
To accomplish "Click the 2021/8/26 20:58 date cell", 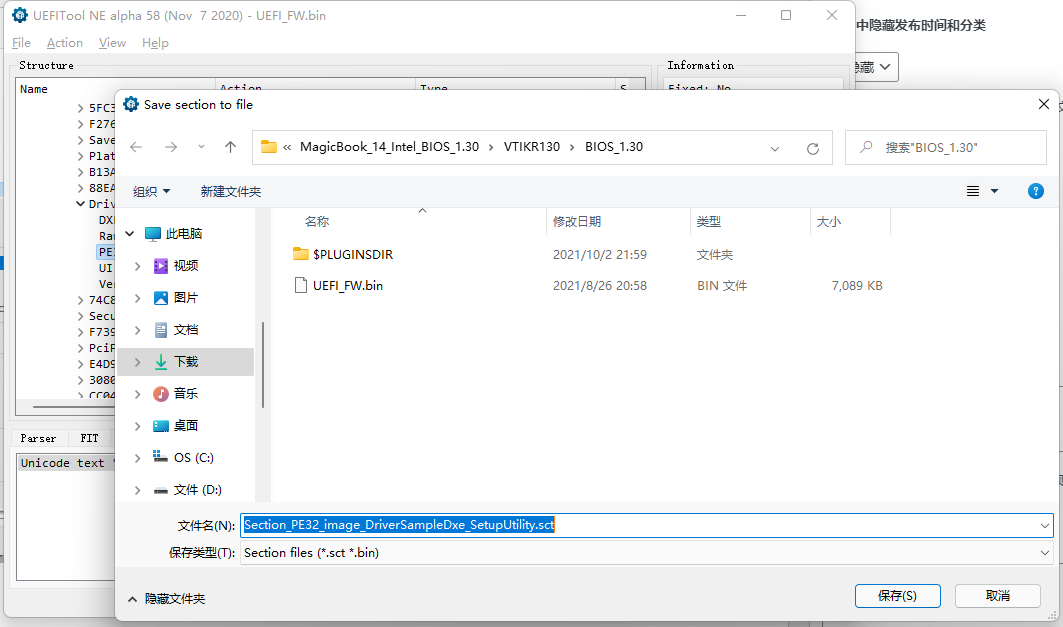I will [599, 286].
